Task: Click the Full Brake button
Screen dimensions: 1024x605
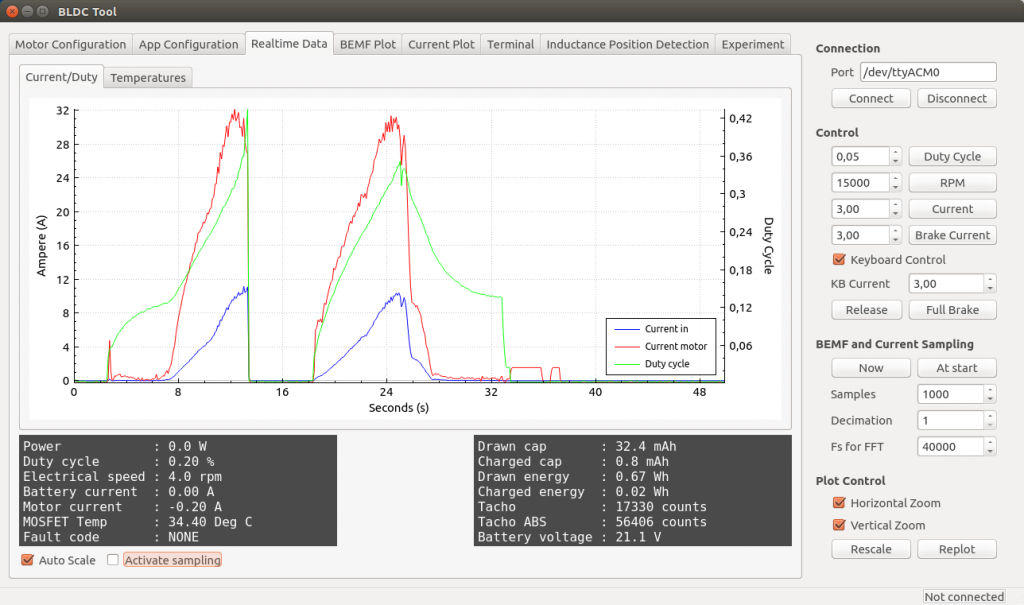Action: tap(952, 310)
